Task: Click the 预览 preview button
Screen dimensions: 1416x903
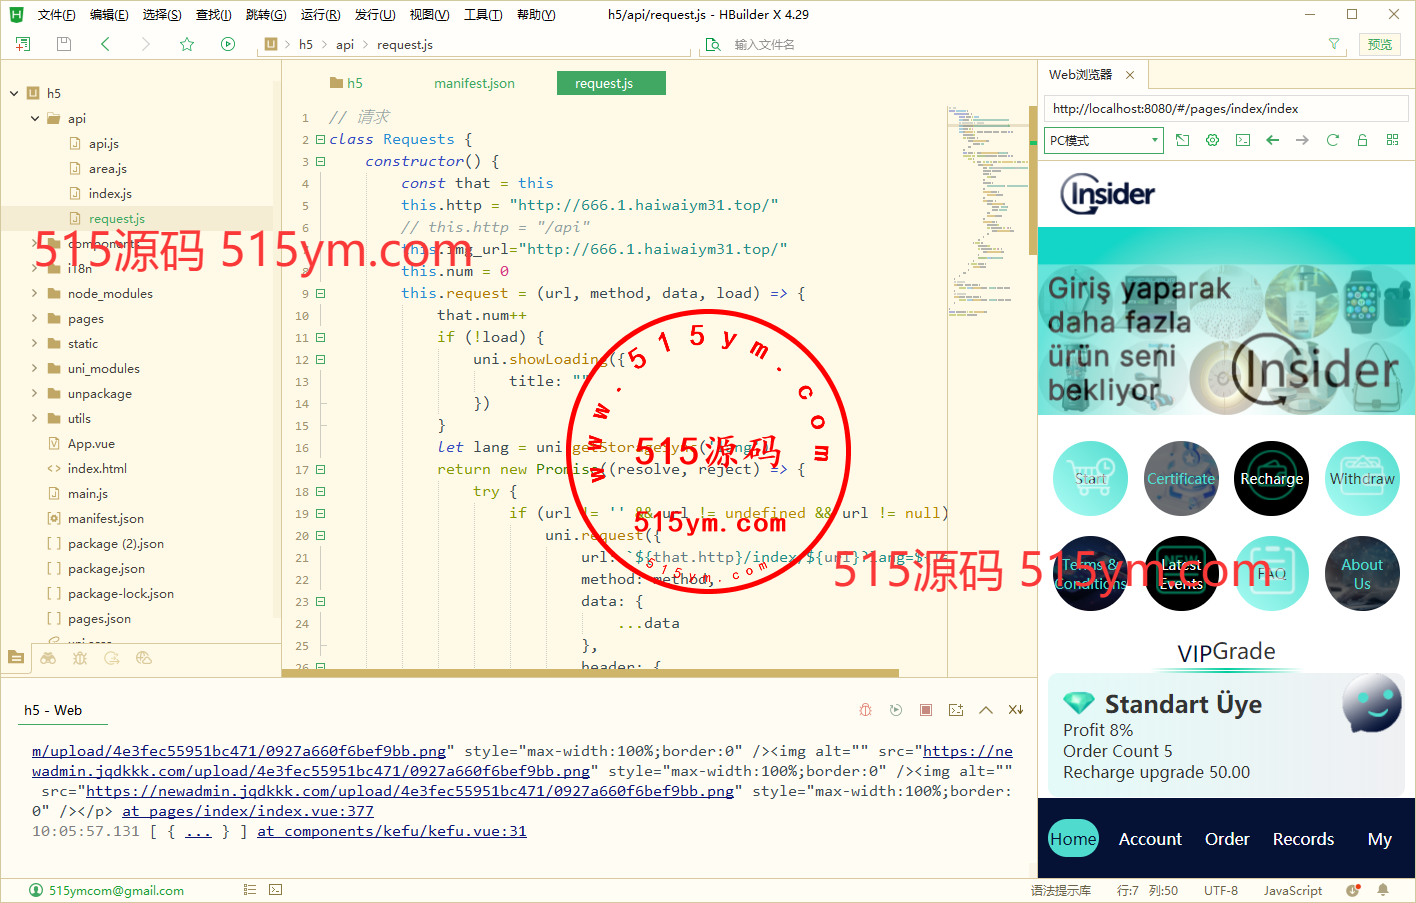Action: point(1380,44)
